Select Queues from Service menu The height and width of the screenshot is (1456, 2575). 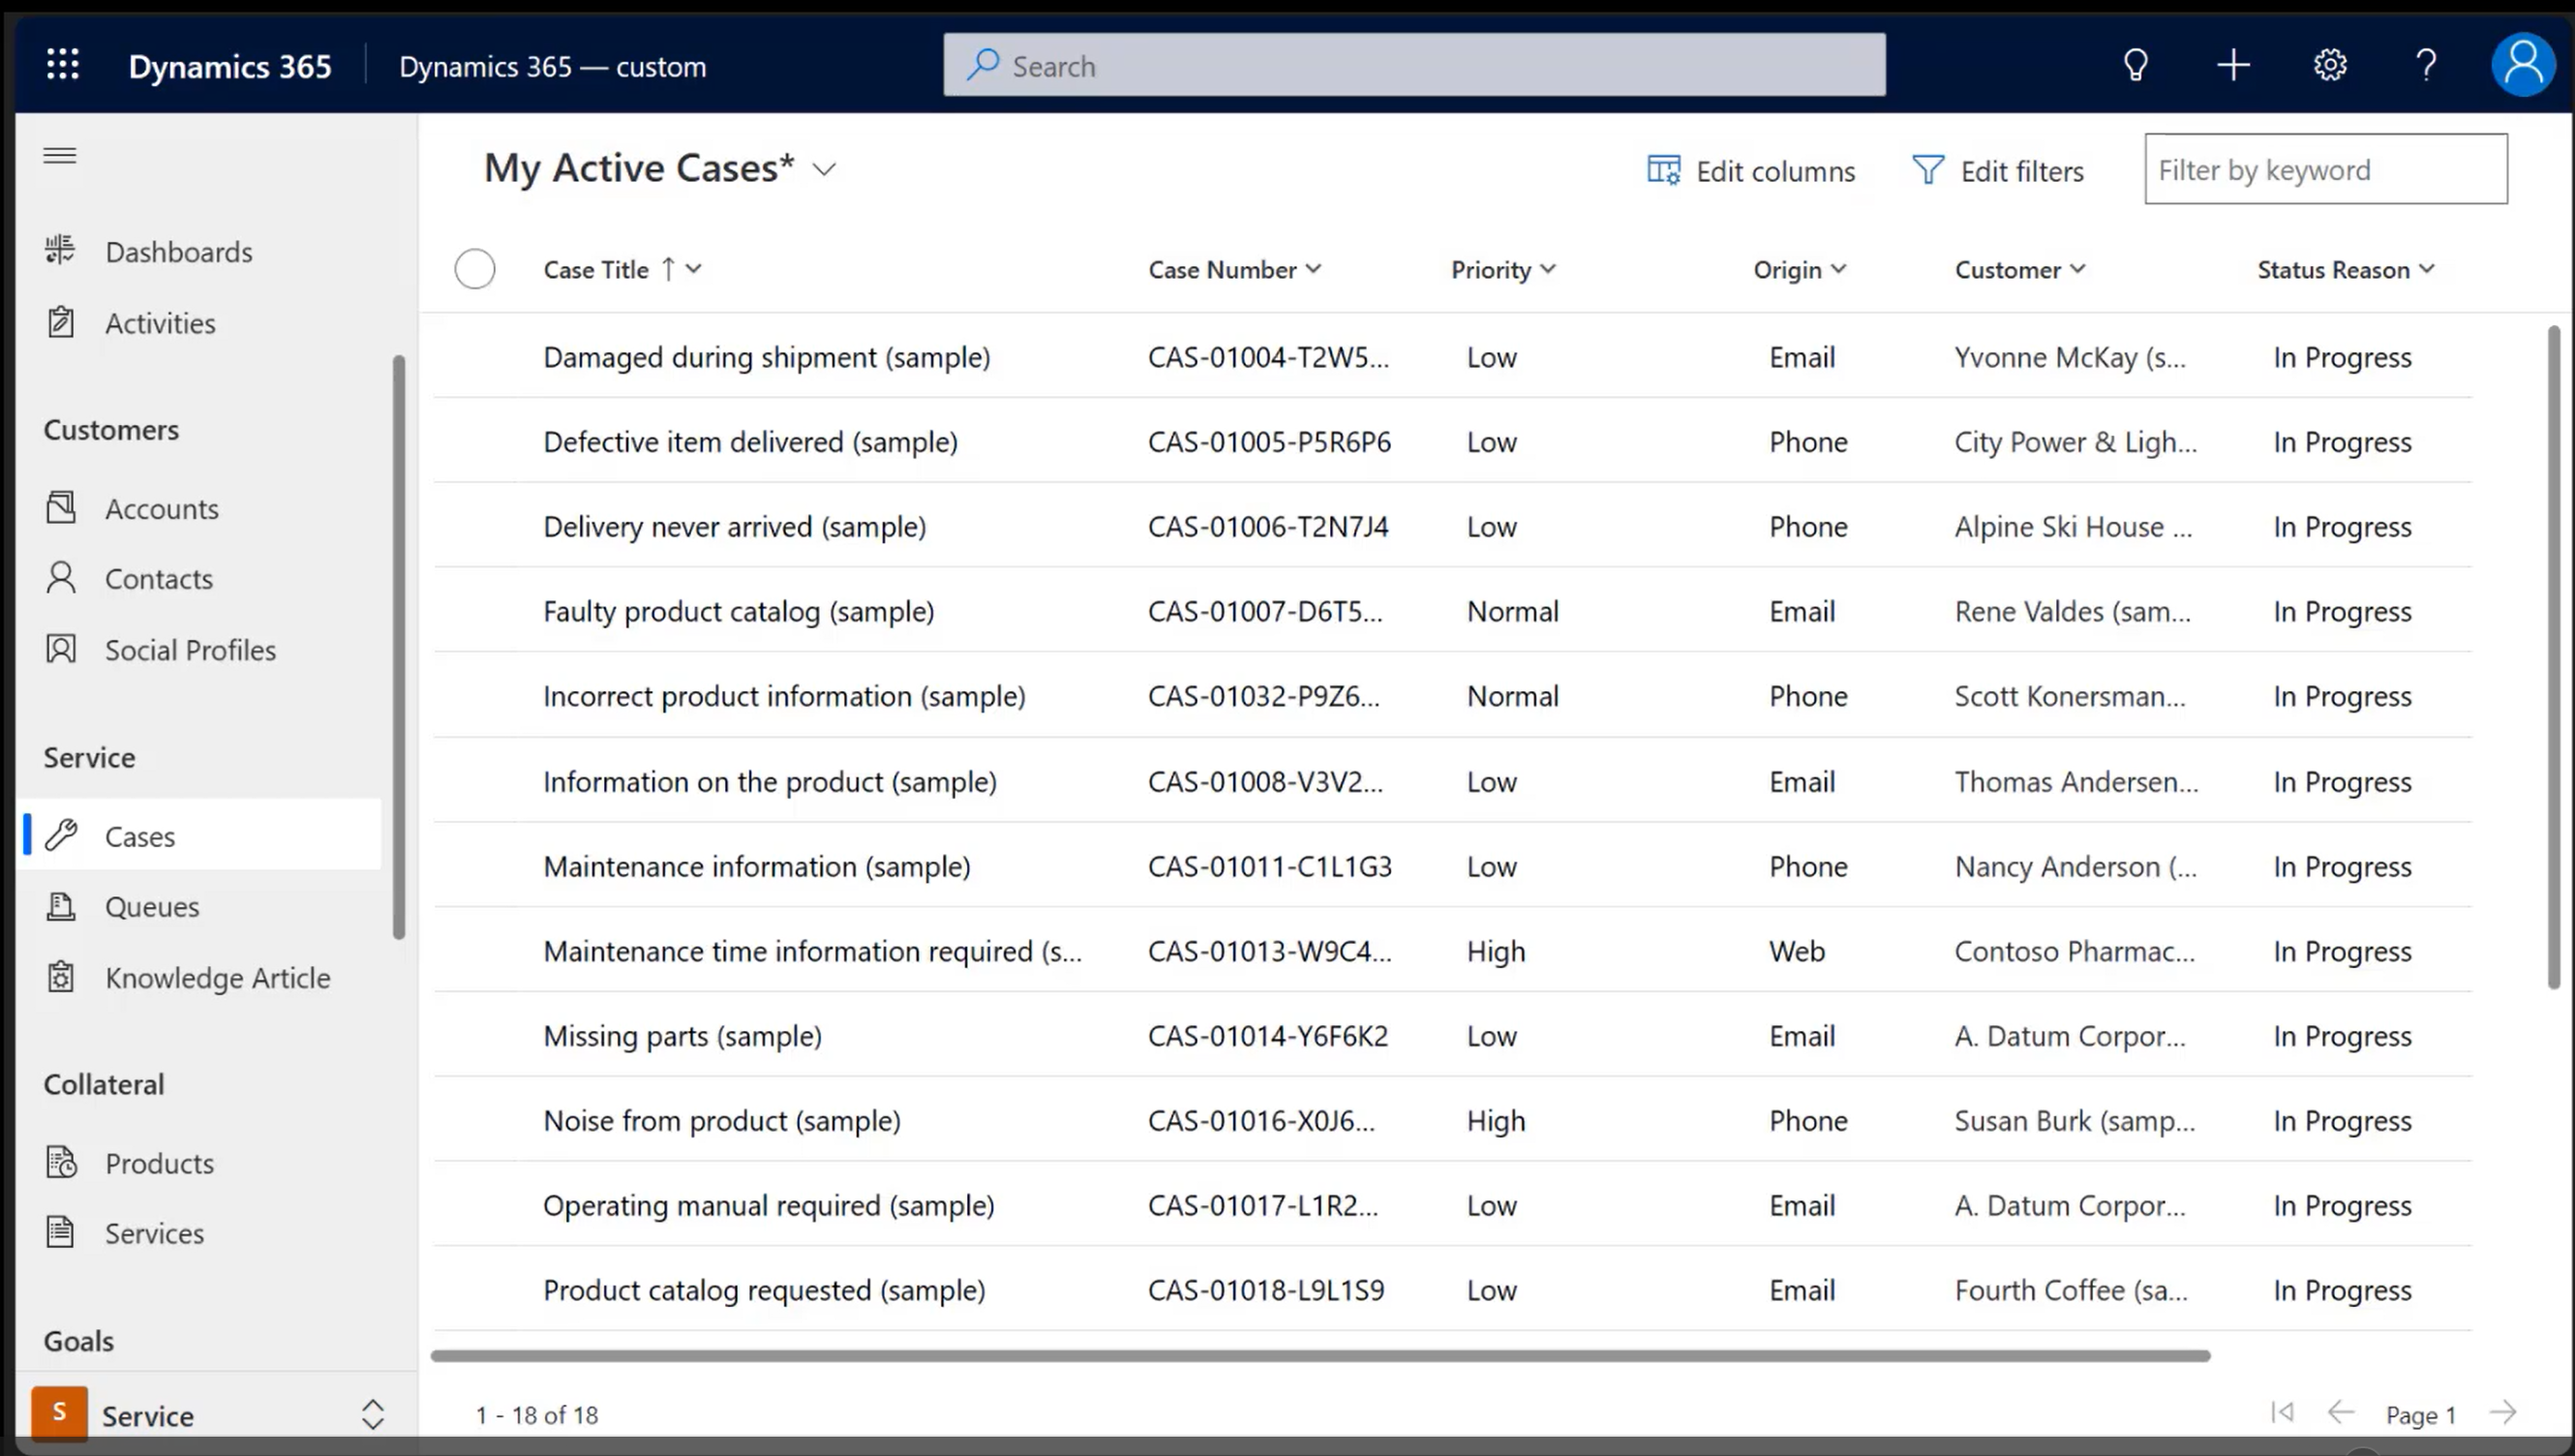pos(150,906)
